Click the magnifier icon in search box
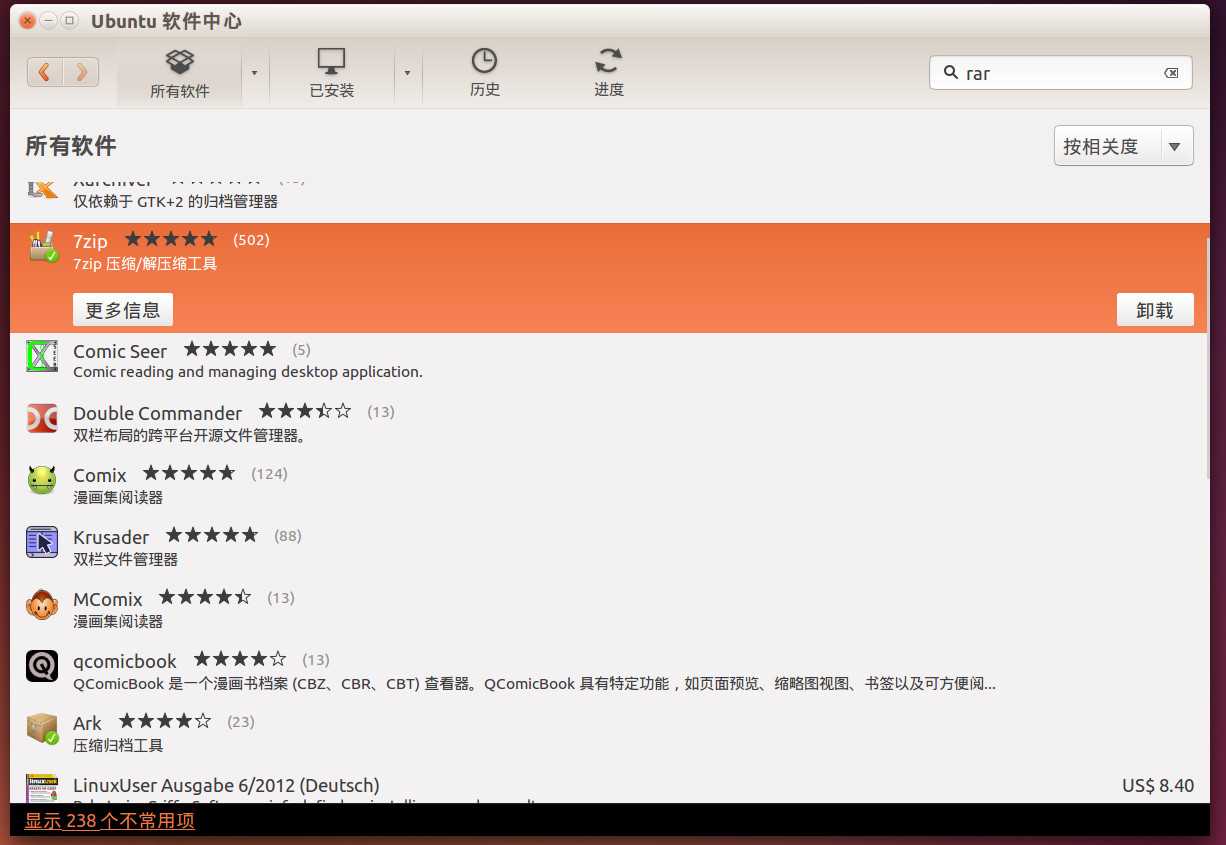This screenshot has height=845, width=1226. pos(950,72)
